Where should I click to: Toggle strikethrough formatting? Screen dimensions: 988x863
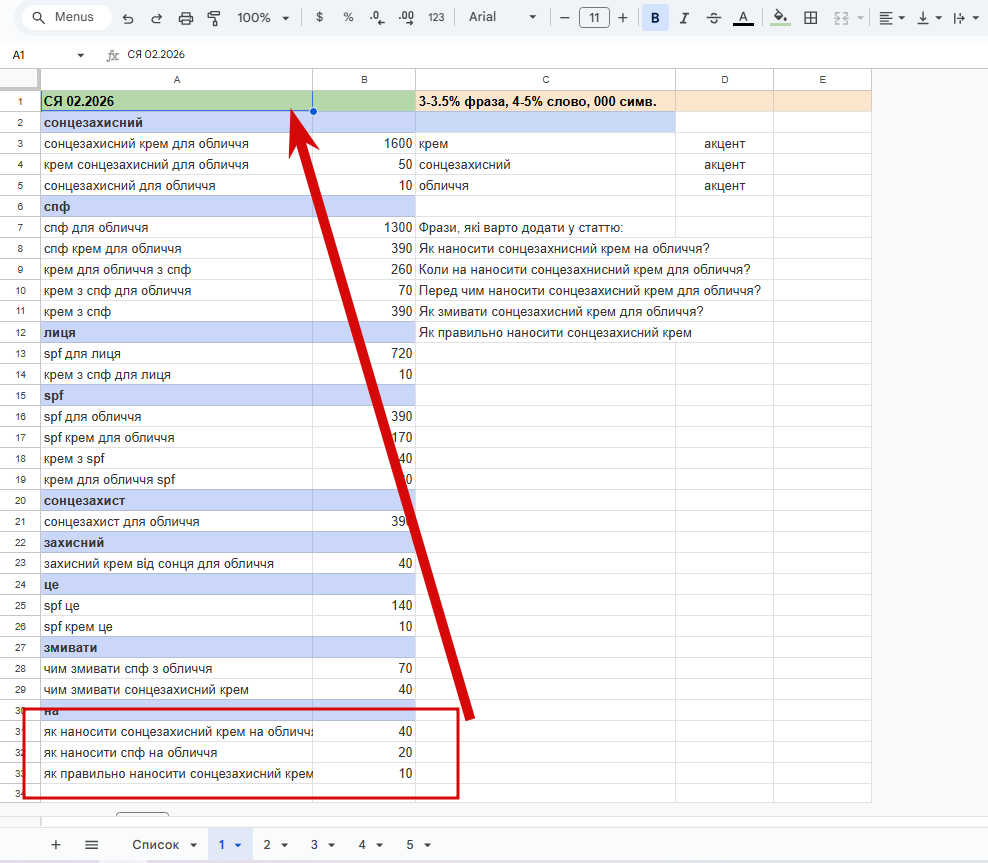pyautogui.click(x=713, y=18)
